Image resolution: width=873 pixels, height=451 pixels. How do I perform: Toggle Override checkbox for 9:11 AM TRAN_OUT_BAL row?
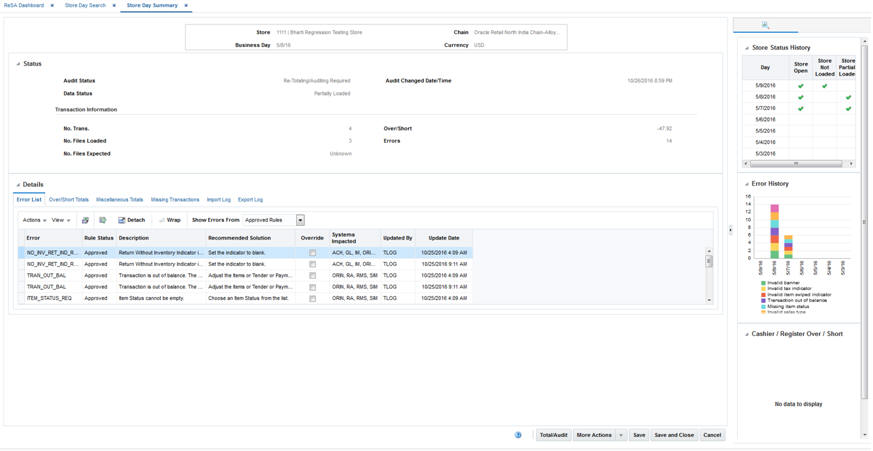click(312, 287)
